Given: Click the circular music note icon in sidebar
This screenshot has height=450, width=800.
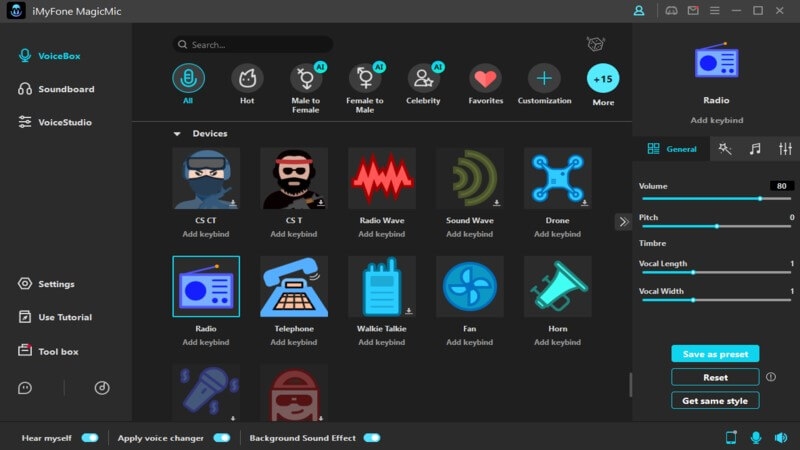Looking at the screenshot, I should click(102, 388).
